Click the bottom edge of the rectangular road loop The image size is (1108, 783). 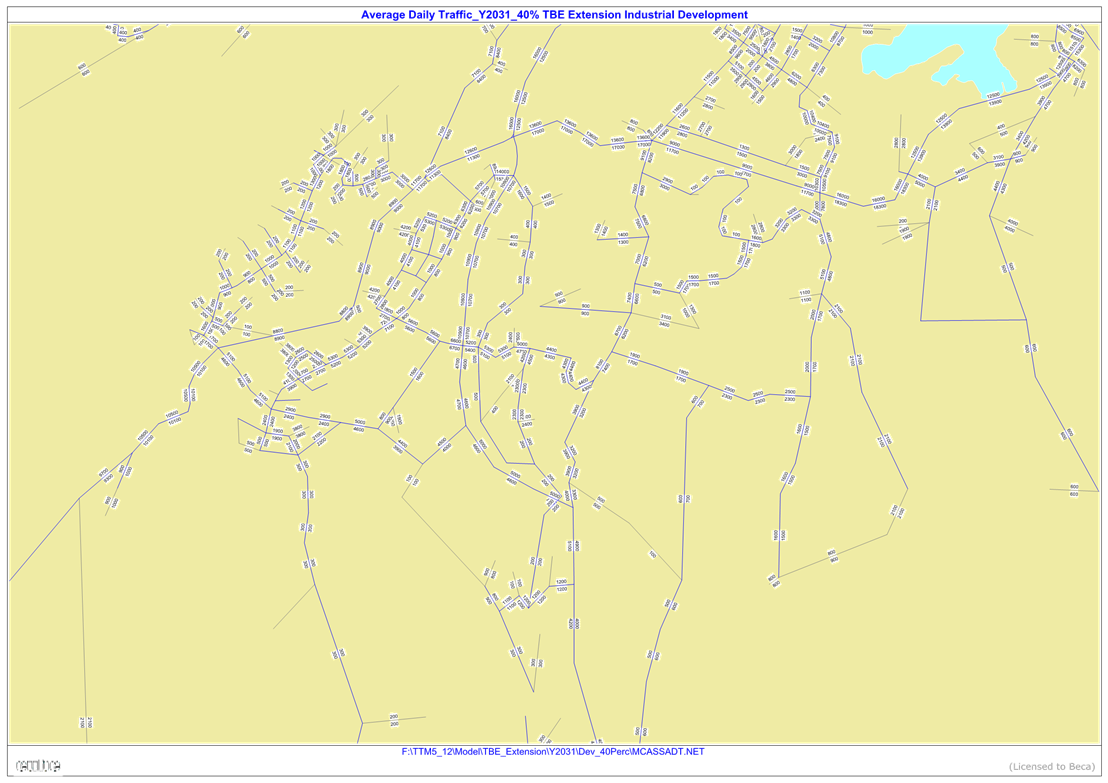[x=973, y=320]
